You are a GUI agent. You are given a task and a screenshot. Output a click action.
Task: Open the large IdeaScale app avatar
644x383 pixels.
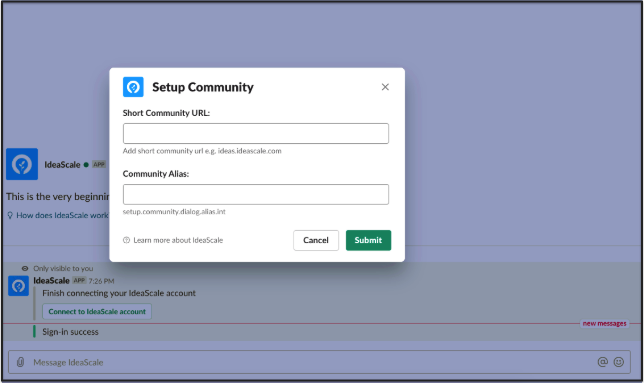[x=22, y=164]
